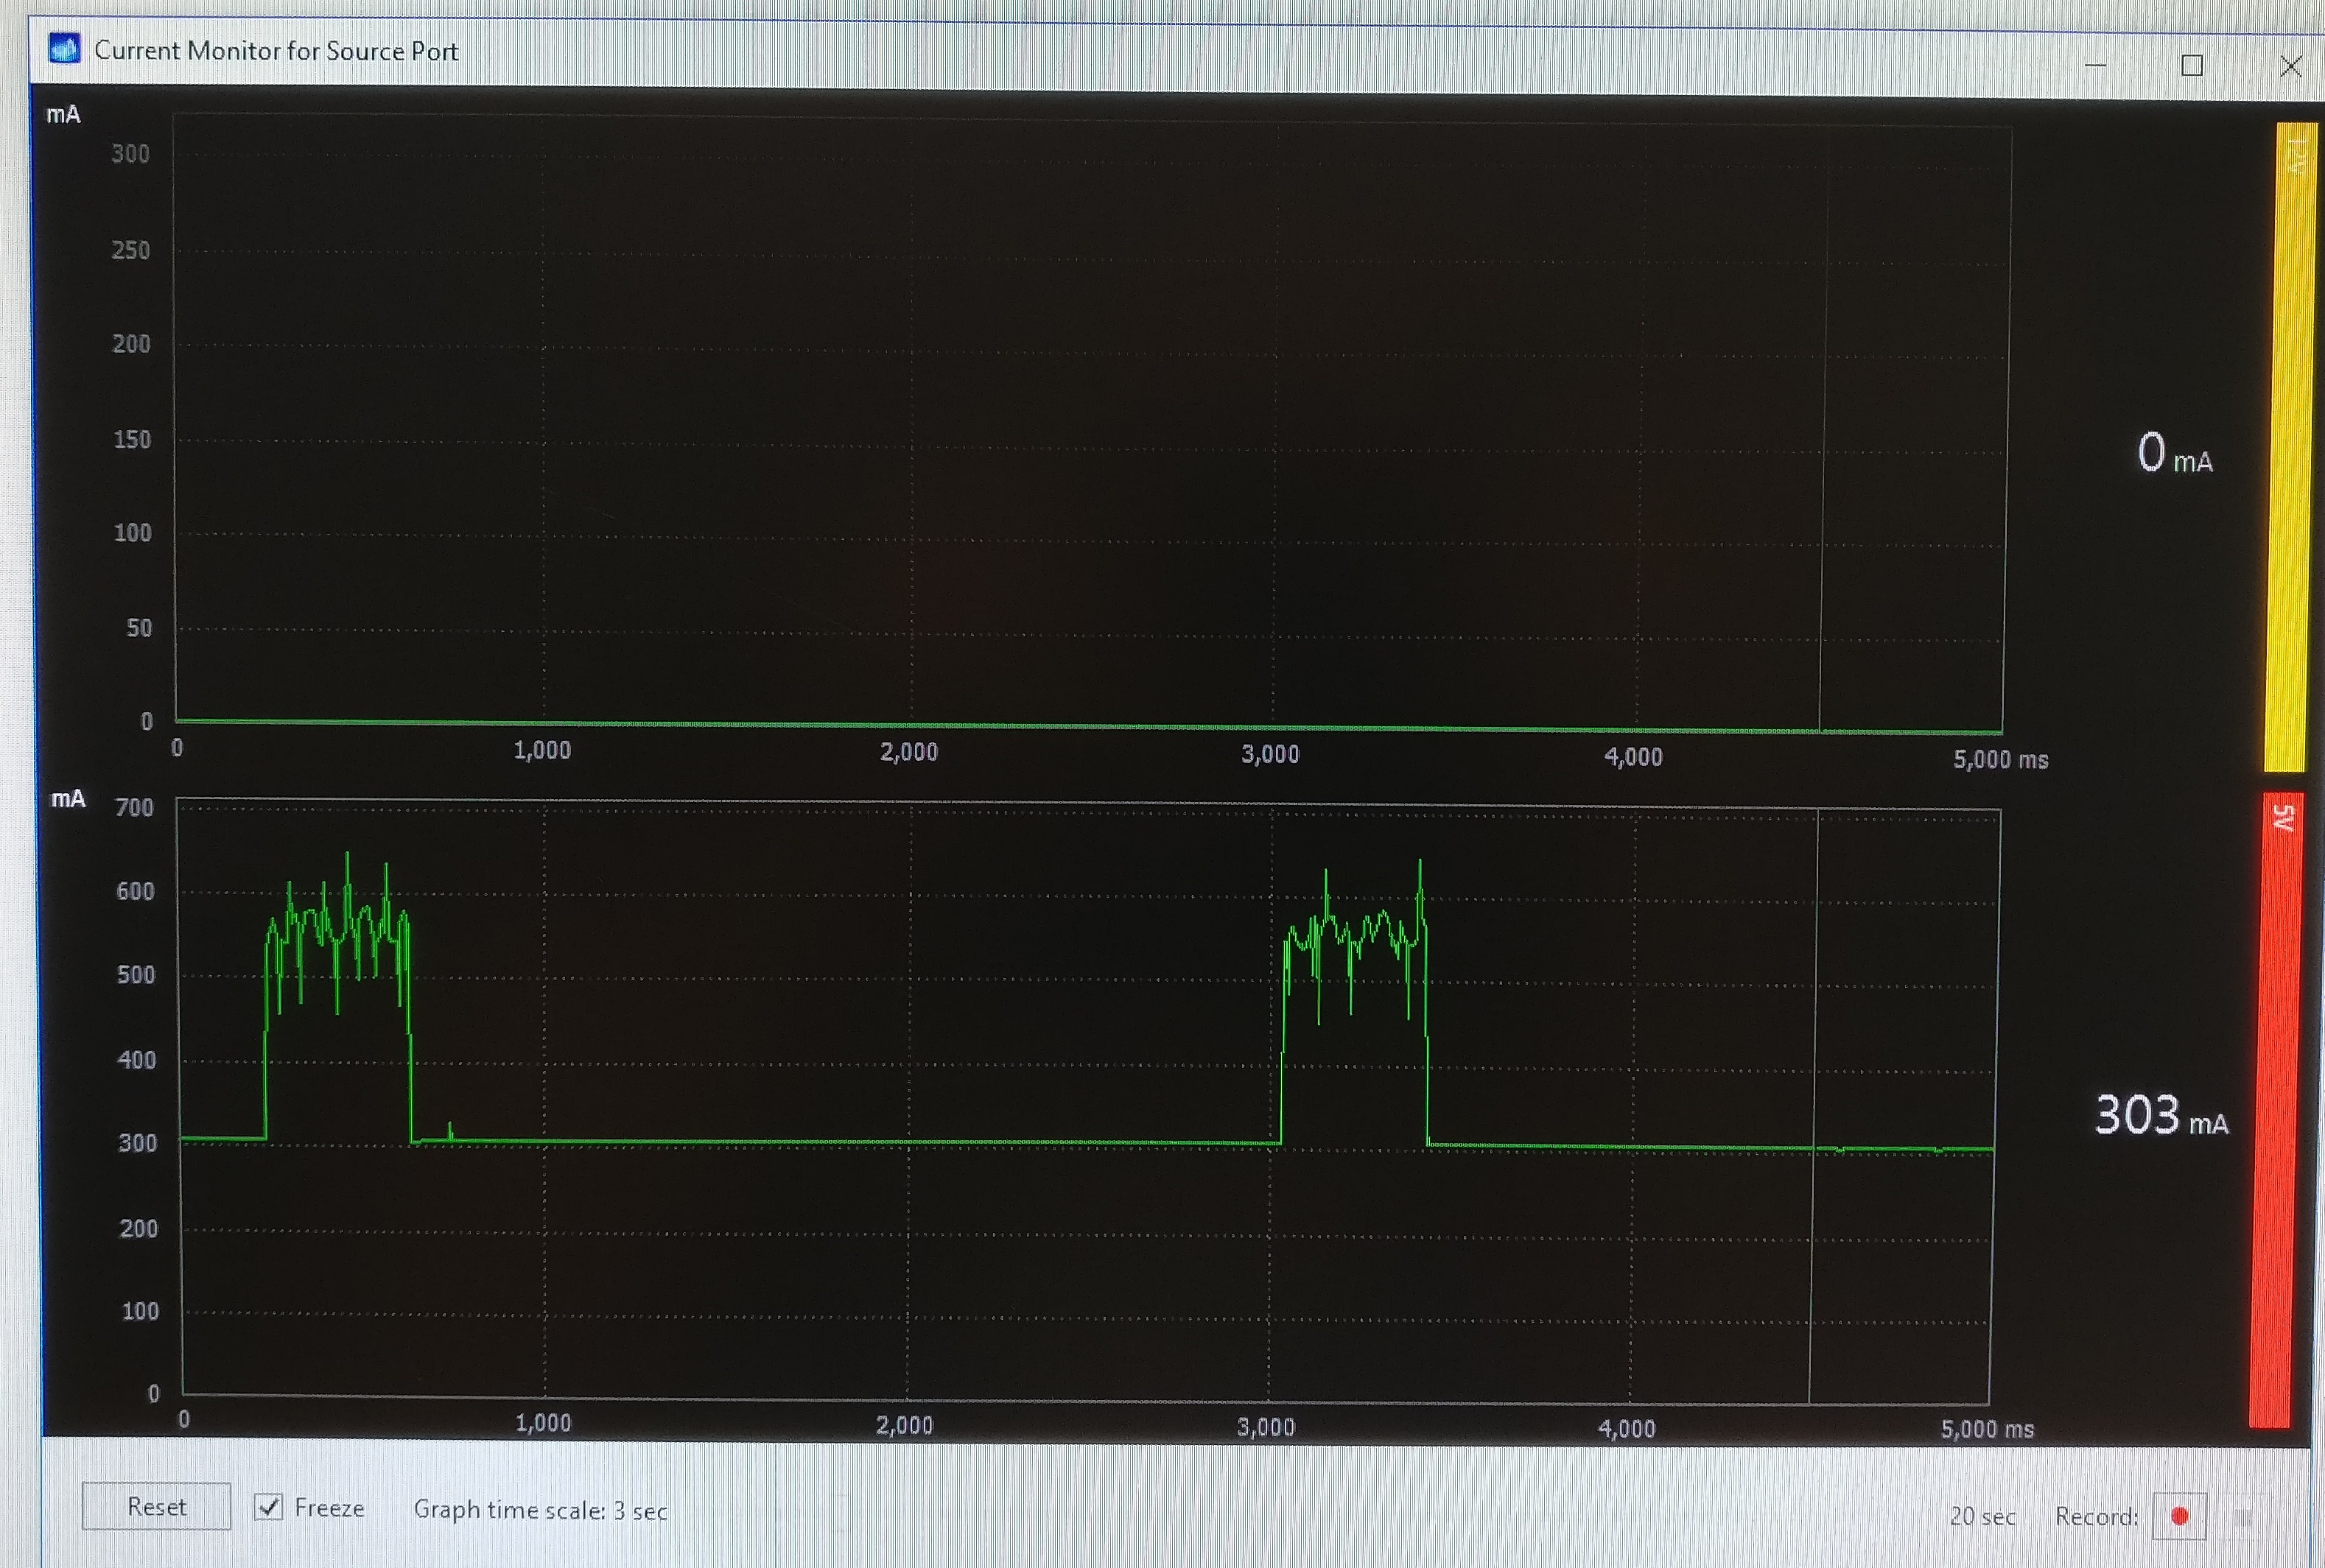Click the '20 sec' record duration text

pyautogui.click(x=1982, y=1517)
